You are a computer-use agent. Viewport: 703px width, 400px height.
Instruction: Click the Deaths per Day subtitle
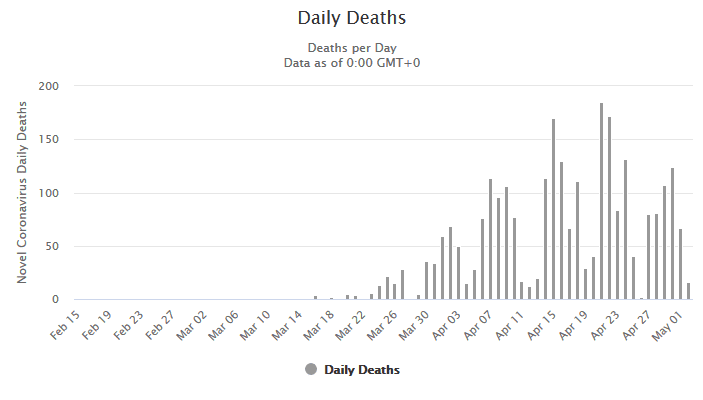click(352, 48)
